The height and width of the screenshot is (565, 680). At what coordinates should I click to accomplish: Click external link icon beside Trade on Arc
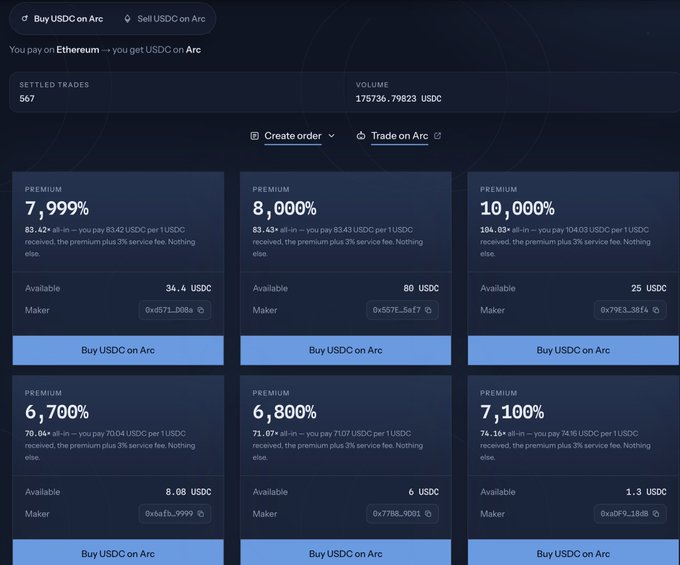click(438, 136)
